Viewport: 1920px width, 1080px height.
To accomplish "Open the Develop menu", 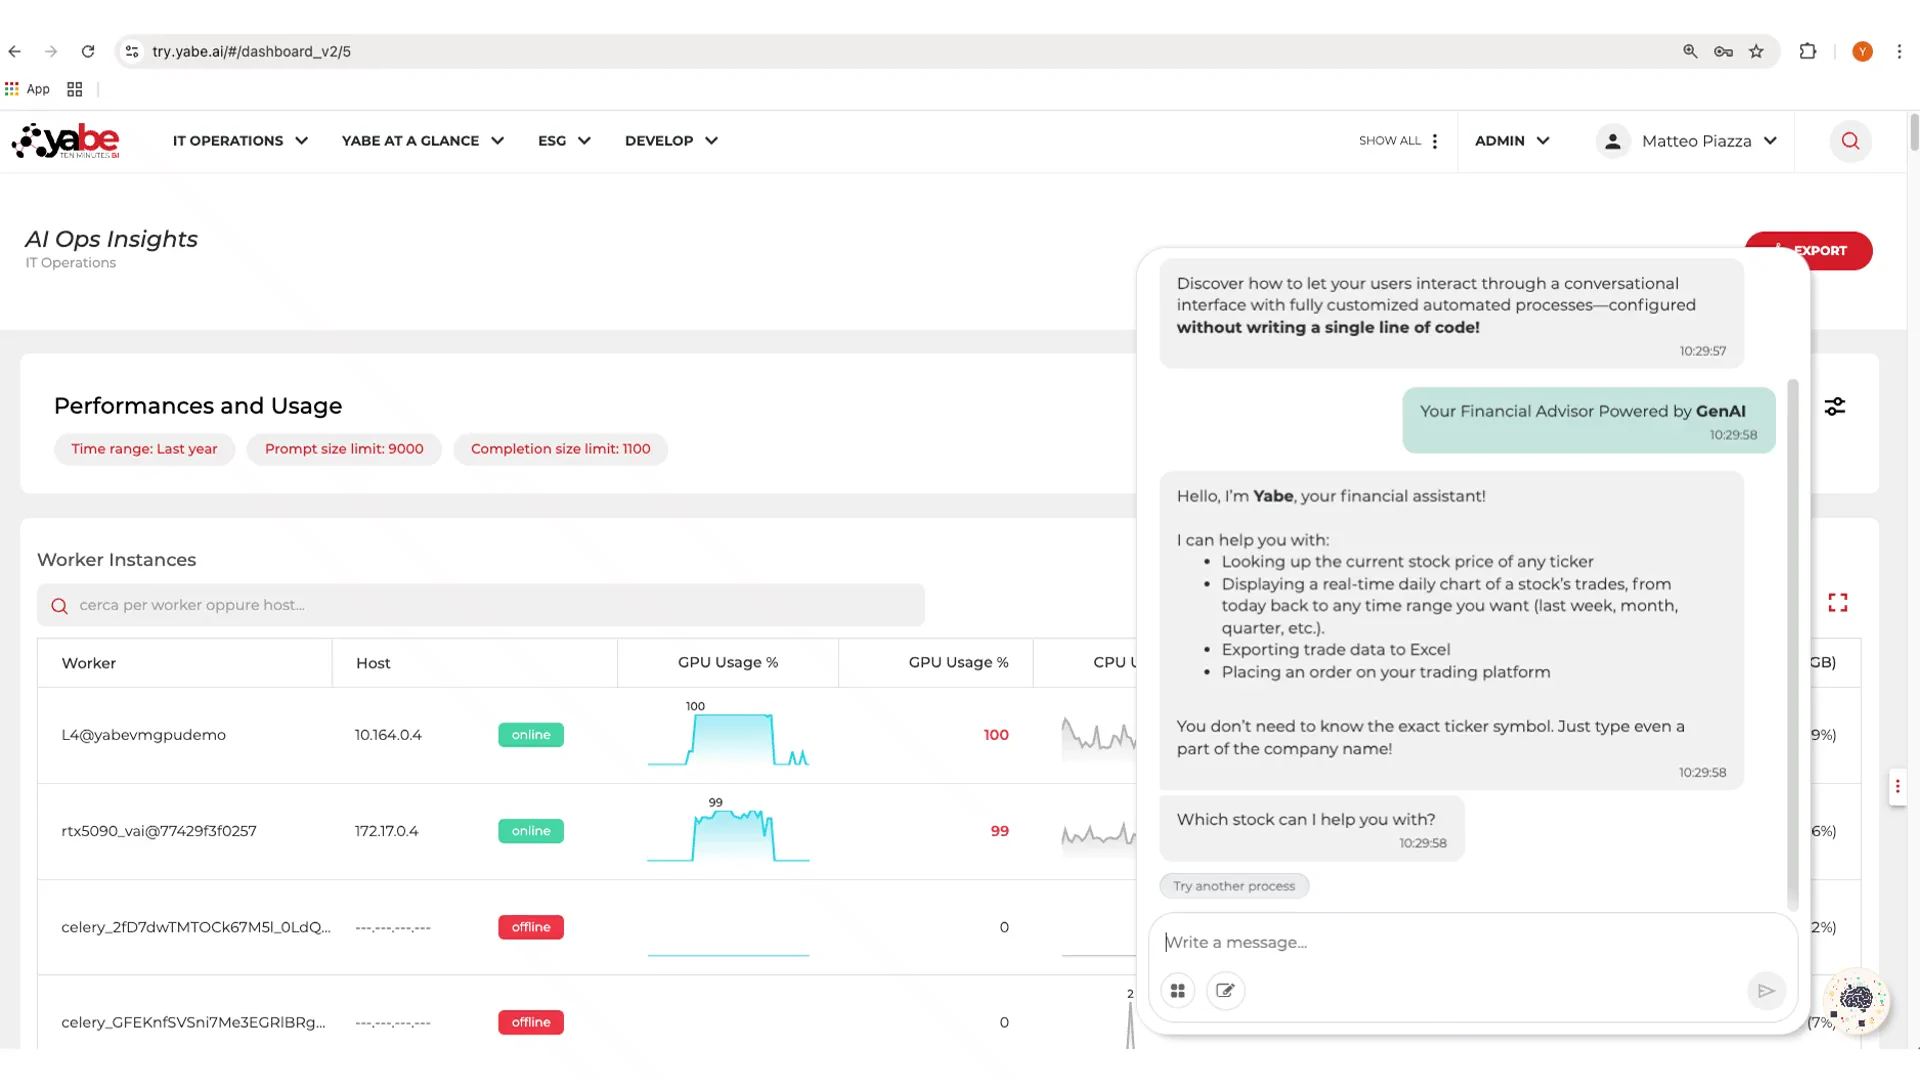I will click(671, 141).
